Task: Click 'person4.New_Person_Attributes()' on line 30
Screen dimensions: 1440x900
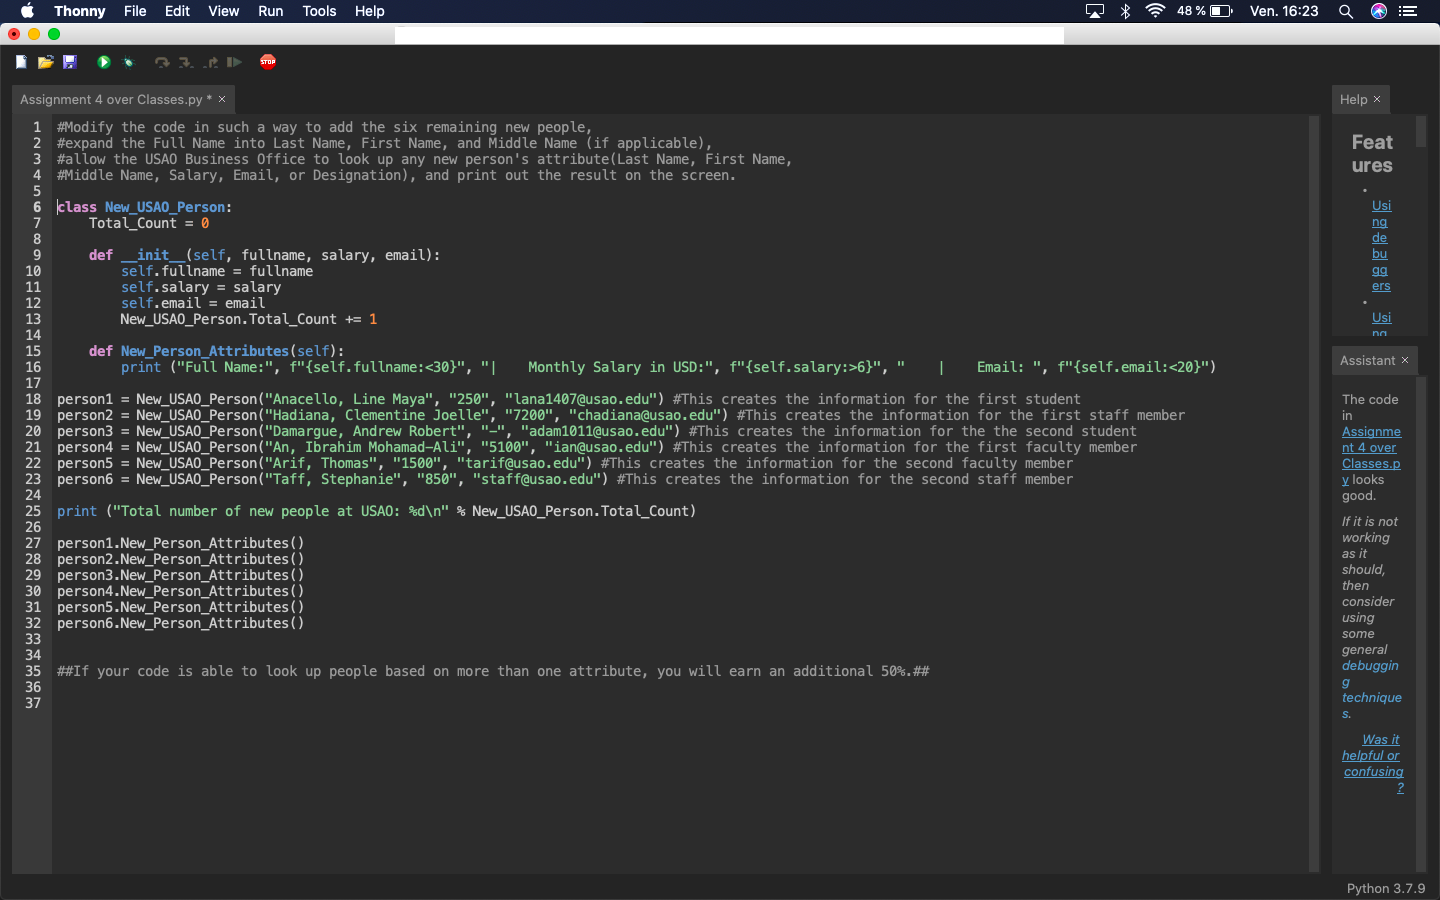Action: pos(180,591)
